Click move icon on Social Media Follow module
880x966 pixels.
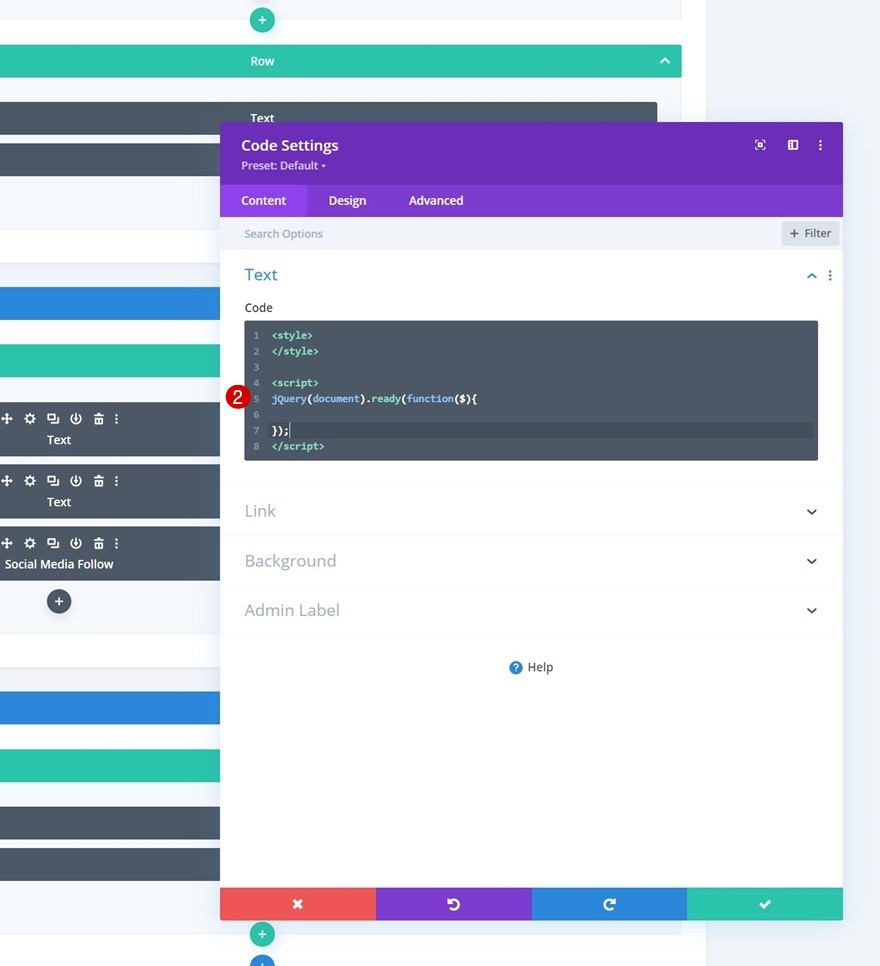tap(7, 543)
